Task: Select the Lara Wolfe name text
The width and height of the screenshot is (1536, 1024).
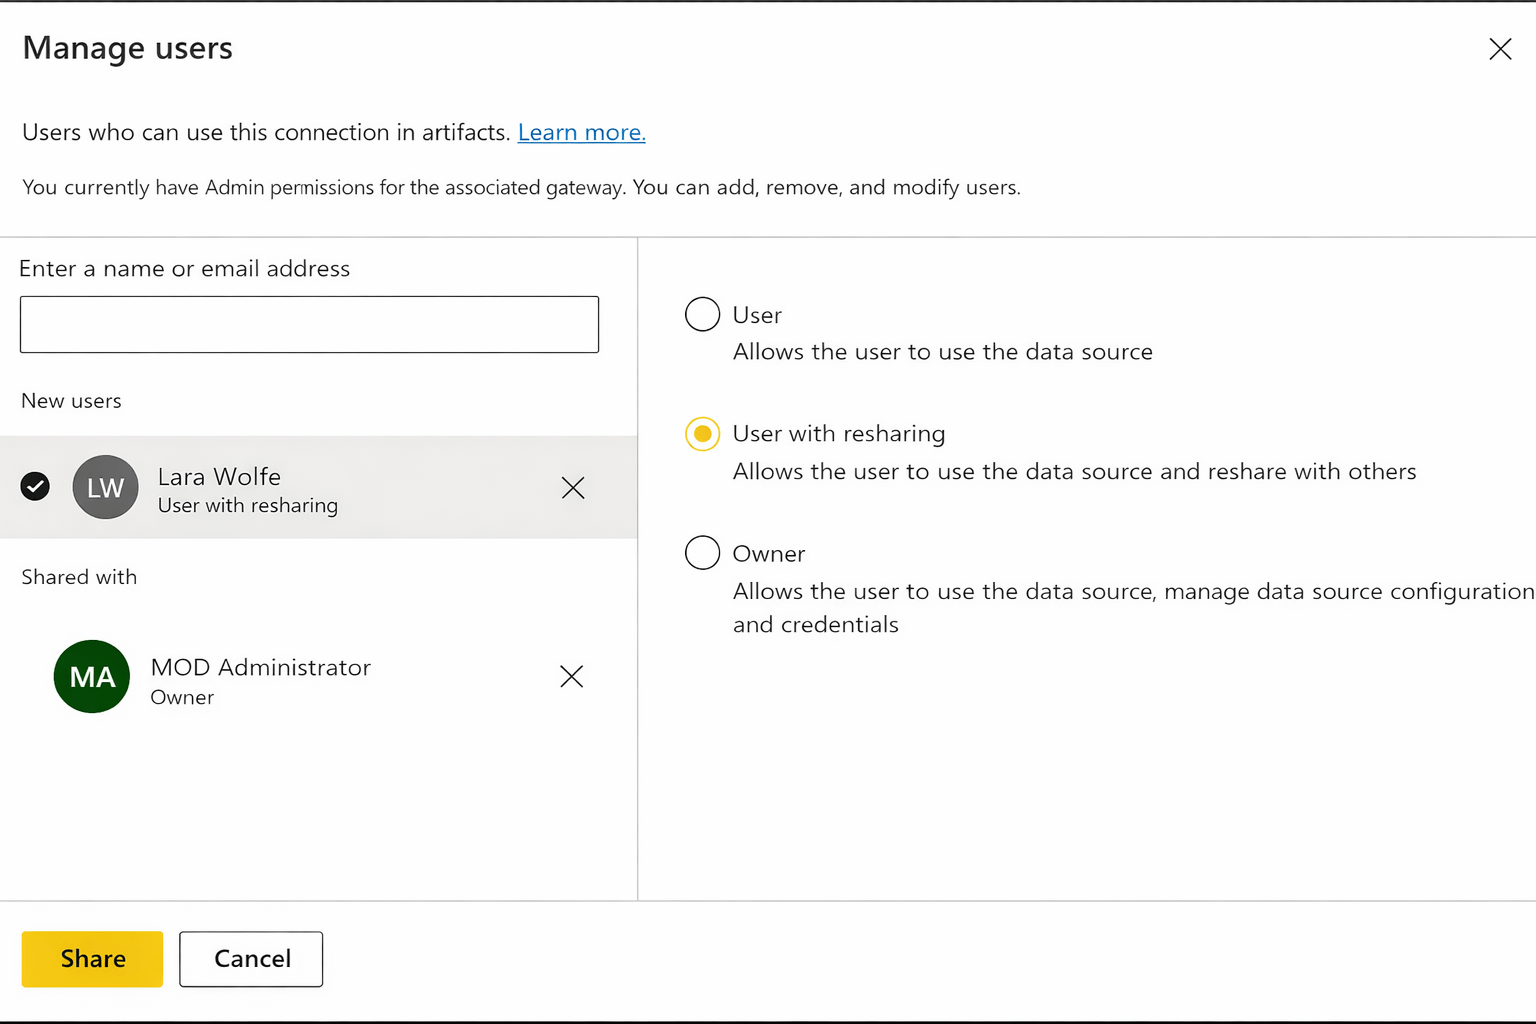Action: click(x=219, y=477)
